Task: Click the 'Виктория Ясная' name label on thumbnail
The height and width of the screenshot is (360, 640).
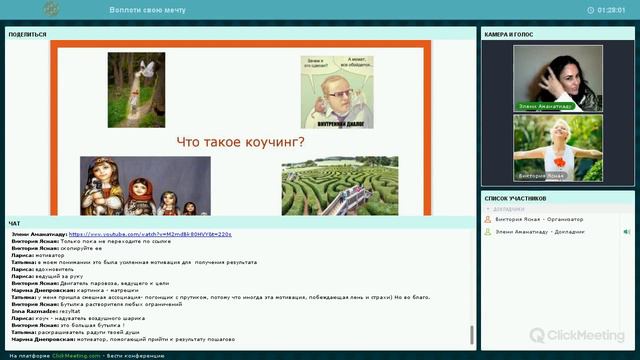Action: (541, 176)
